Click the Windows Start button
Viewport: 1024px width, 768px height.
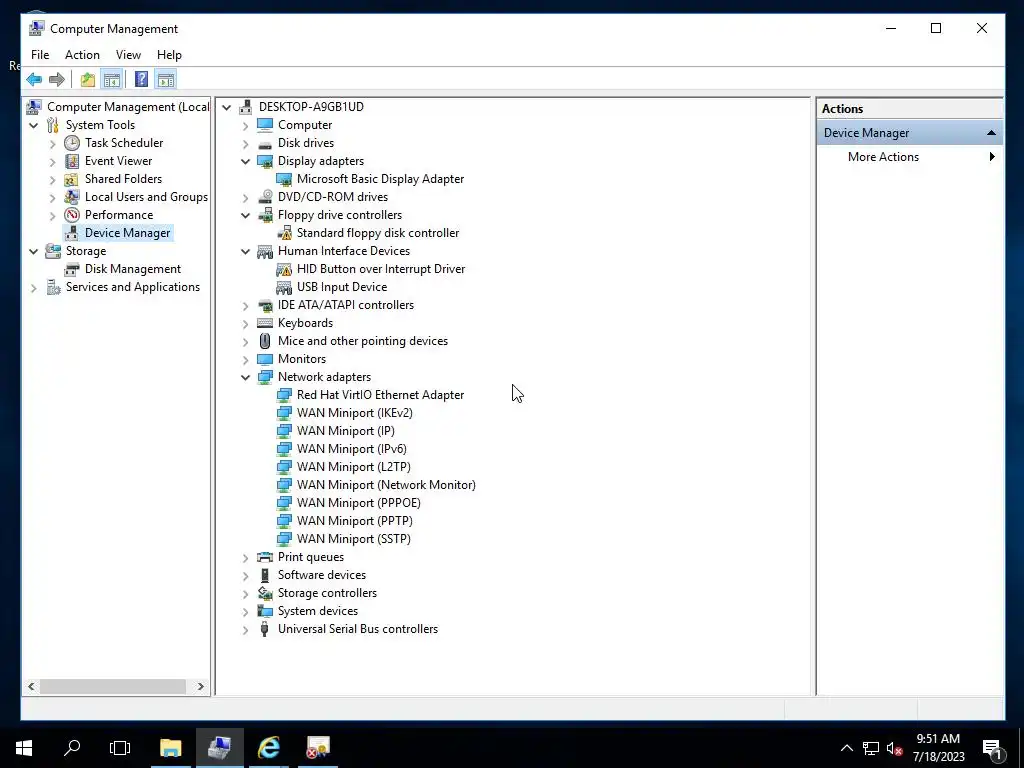(24, 748)
